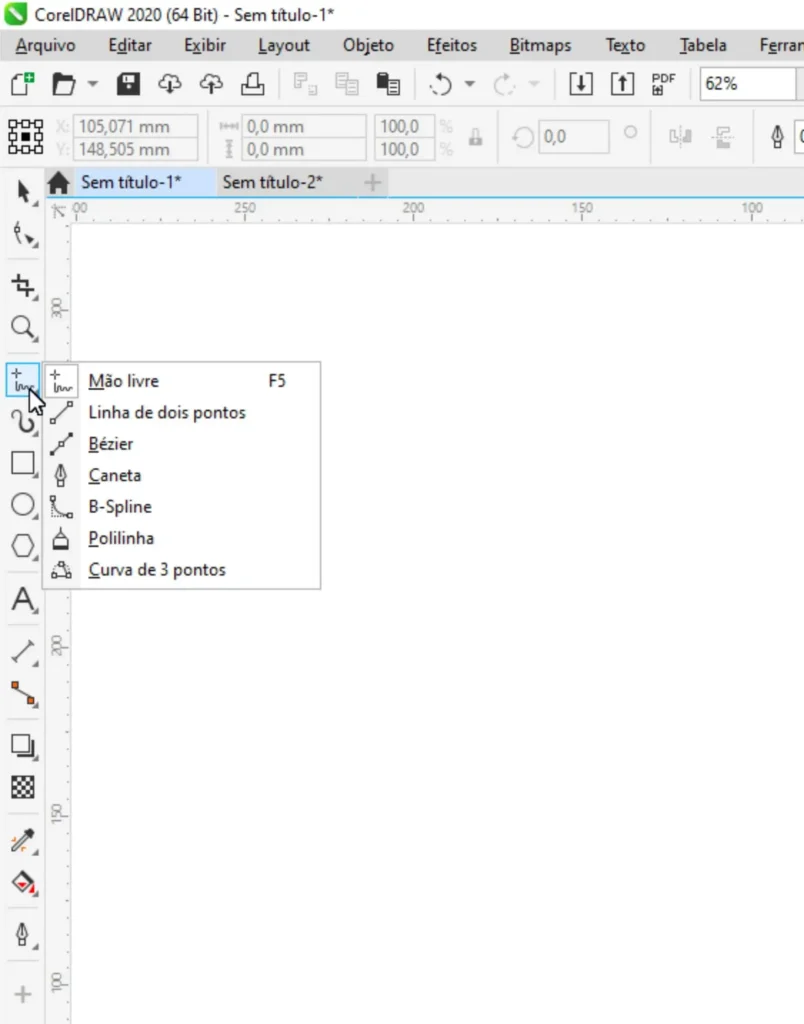
Task: Expand the Undo history dropdown arrow
Action: click(x=470, y=84)
